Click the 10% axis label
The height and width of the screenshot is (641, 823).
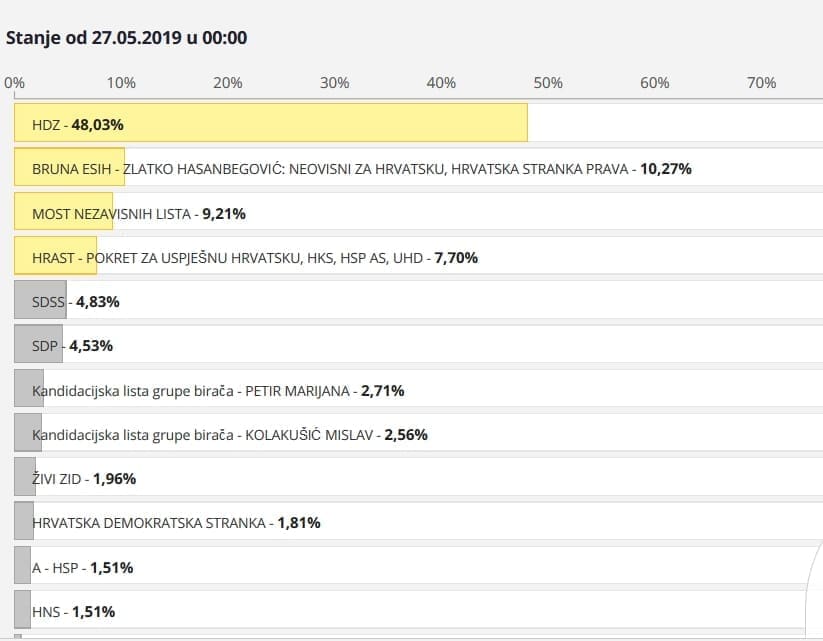[121, 83]
